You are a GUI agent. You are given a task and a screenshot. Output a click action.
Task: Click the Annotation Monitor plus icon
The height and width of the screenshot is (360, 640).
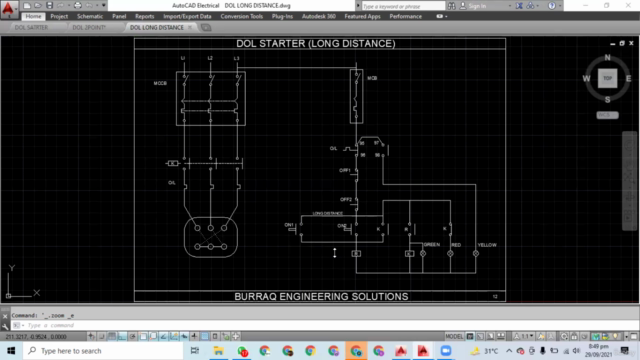(x=236, y=336)
